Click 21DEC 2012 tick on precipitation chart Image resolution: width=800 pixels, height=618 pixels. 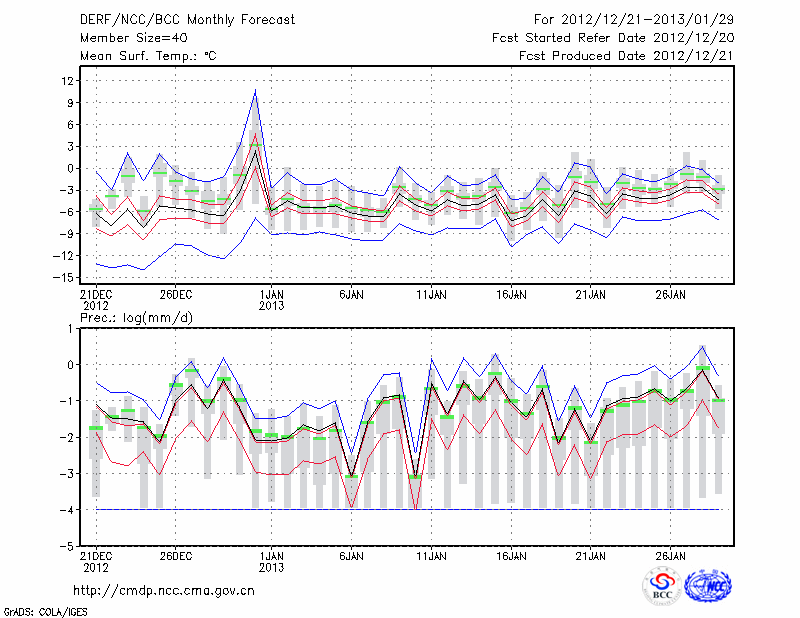point(95,559)
